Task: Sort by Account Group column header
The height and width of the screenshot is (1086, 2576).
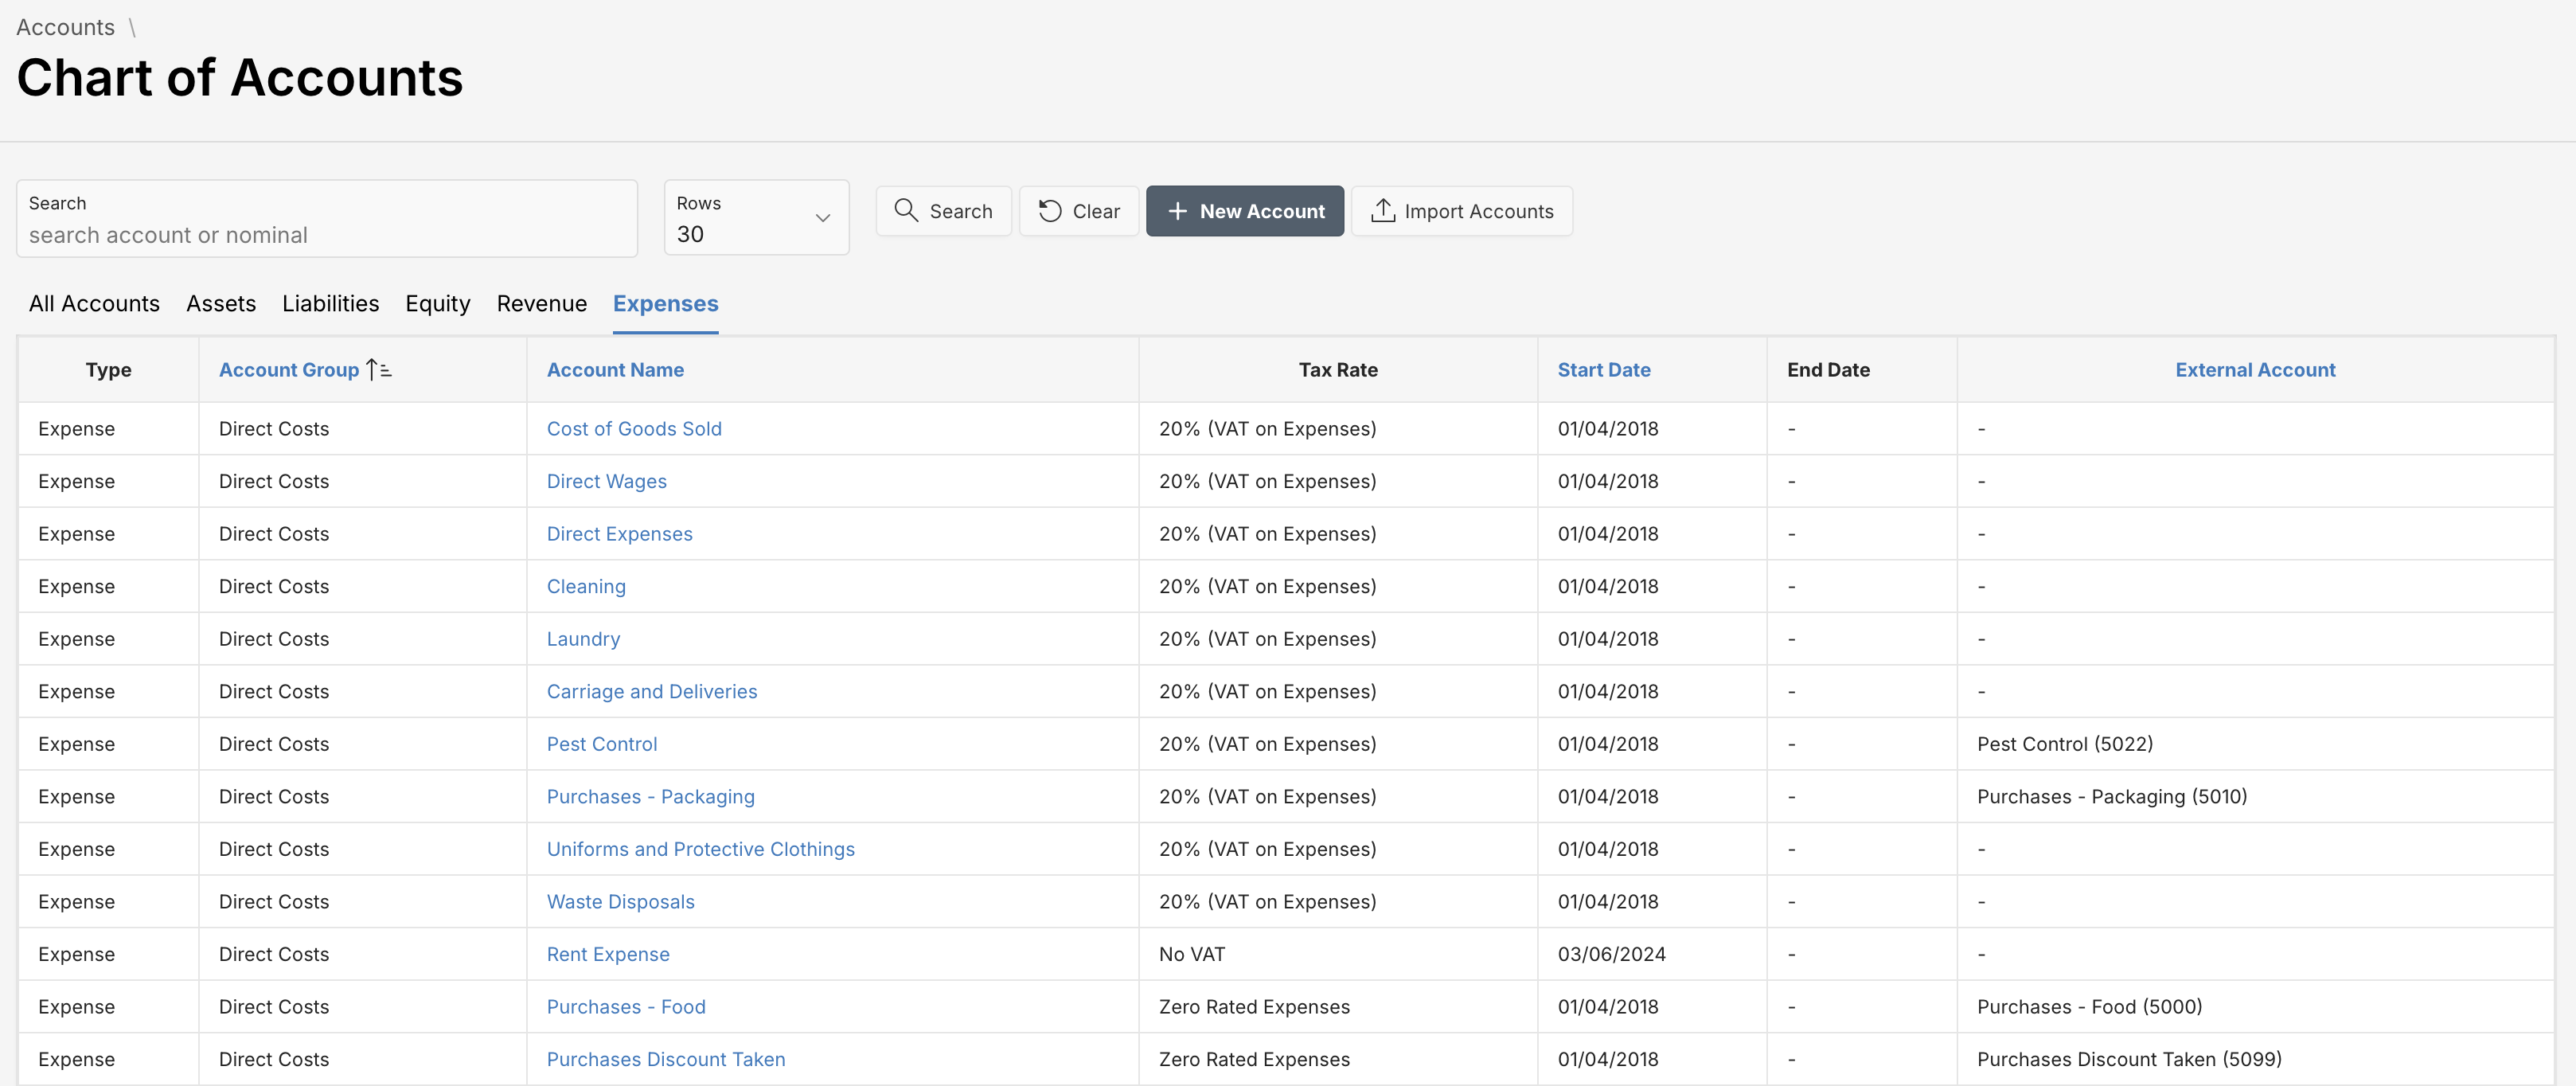Action: point(288,370)
